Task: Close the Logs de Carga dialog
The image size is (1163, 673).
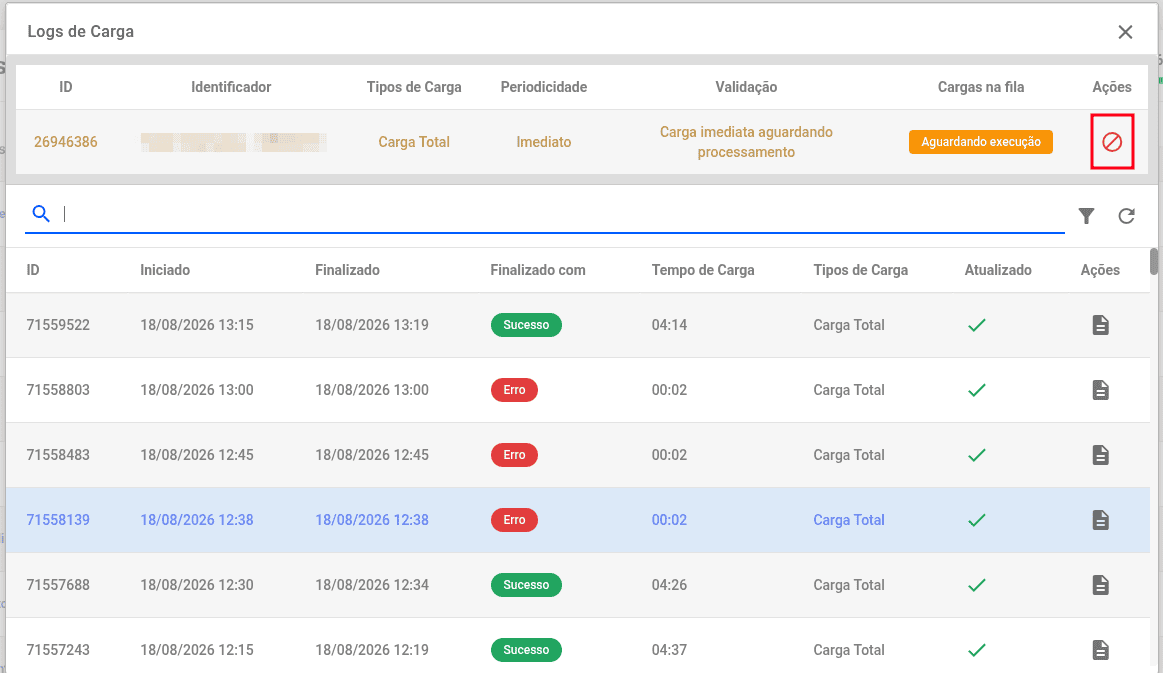Action: 1125,32
